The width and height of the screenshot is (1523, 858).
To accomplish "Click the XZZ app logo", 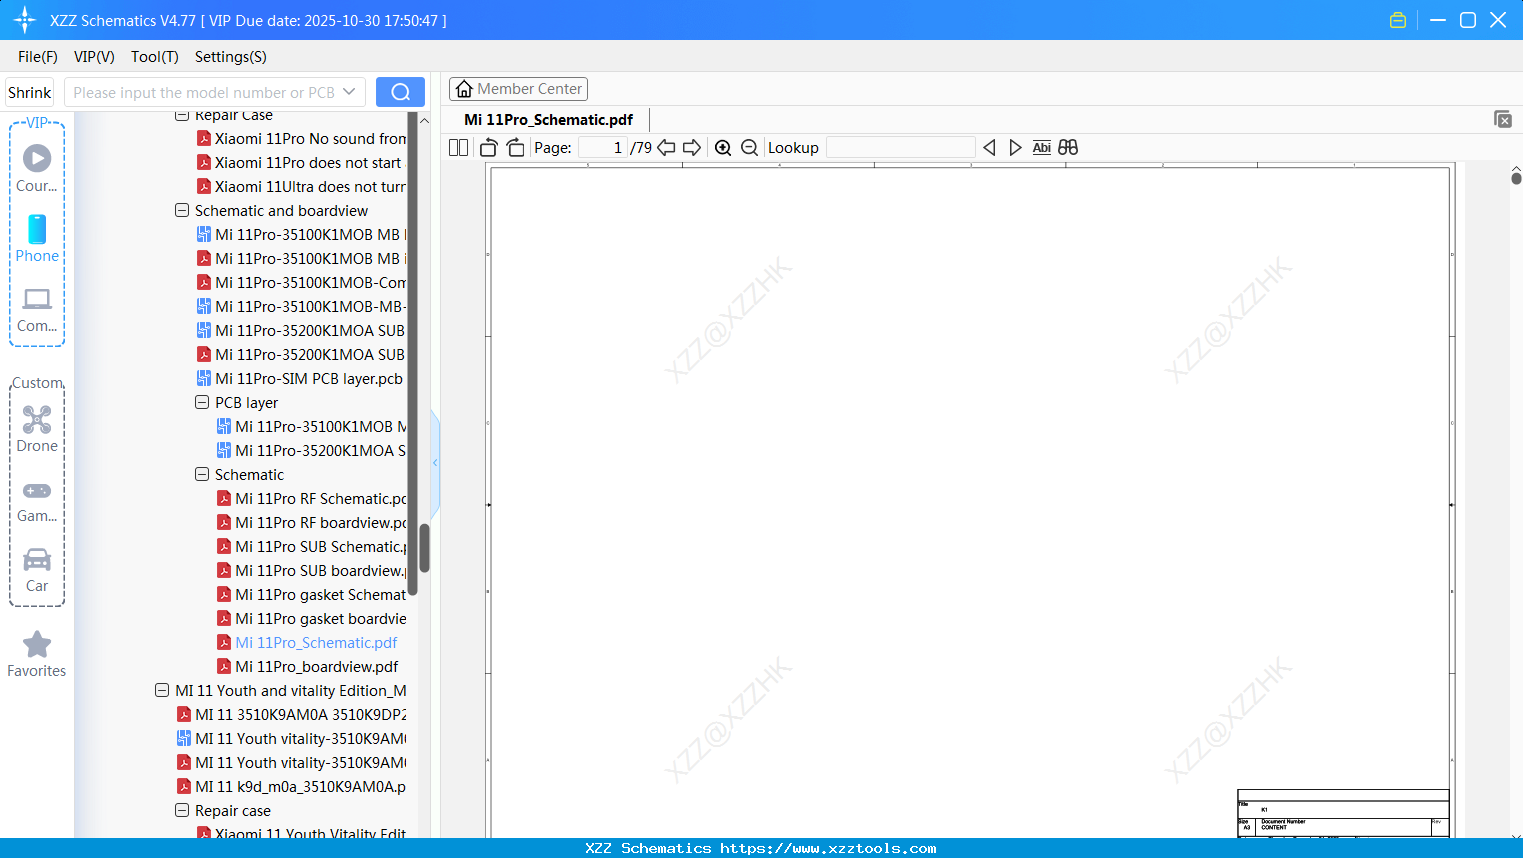I will point(25,20).
